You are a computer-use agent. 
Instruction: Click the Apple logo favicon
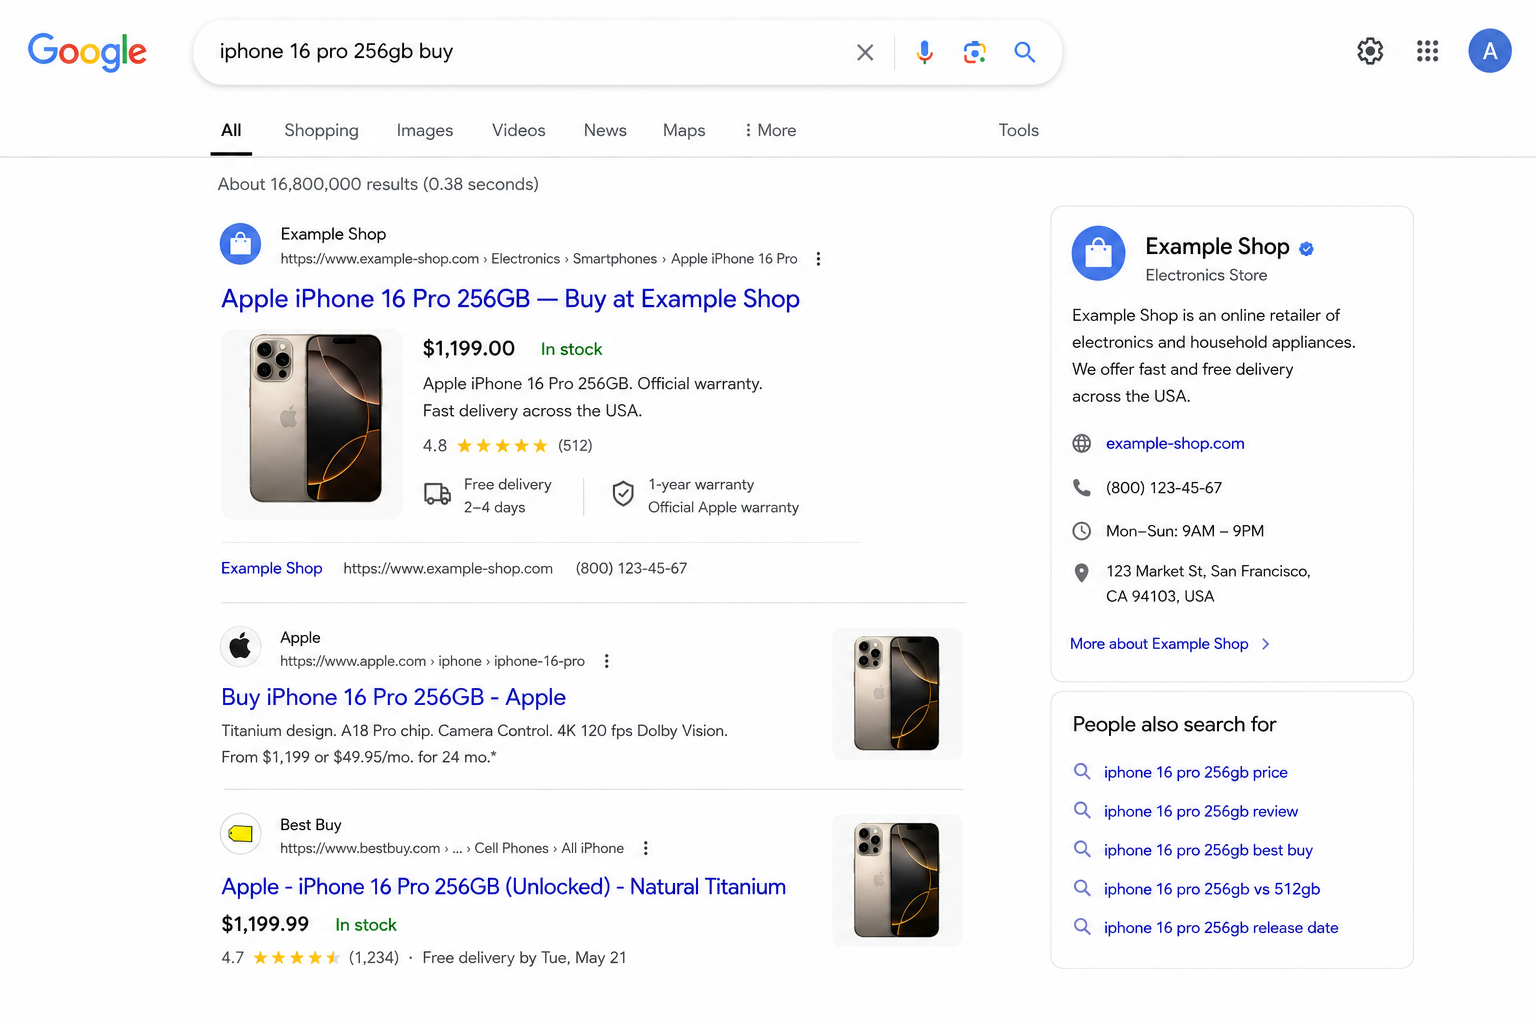pyautogui.click(x=240, y=647)
